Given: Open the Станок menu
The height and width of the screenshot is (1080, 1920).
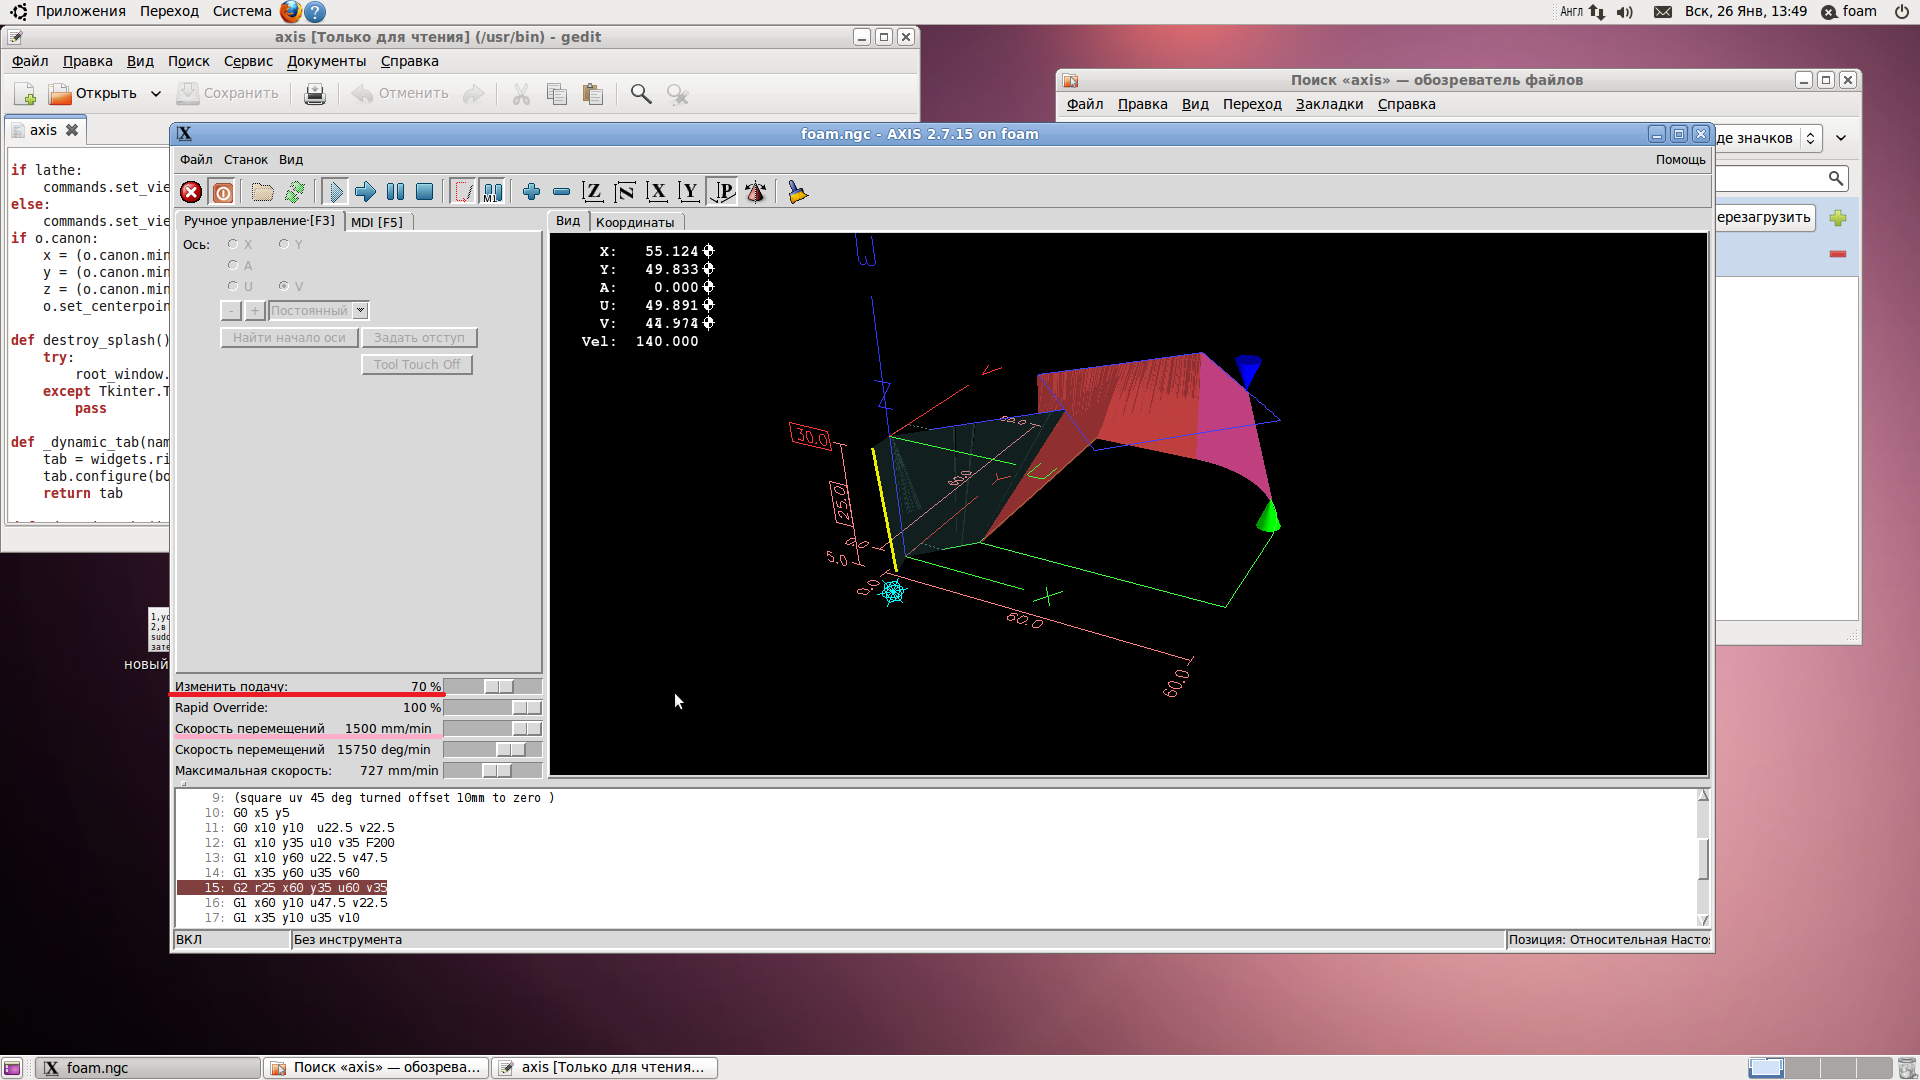Looking at the screenshot, I should pos(245,160).
